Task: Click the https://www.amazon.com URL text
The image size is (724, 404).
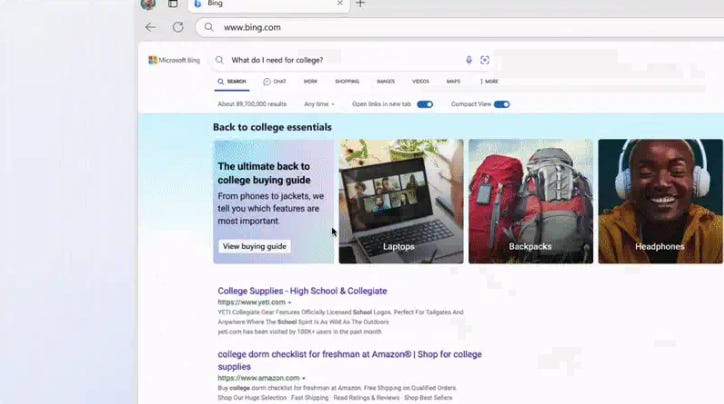Action: coord(259,378)
